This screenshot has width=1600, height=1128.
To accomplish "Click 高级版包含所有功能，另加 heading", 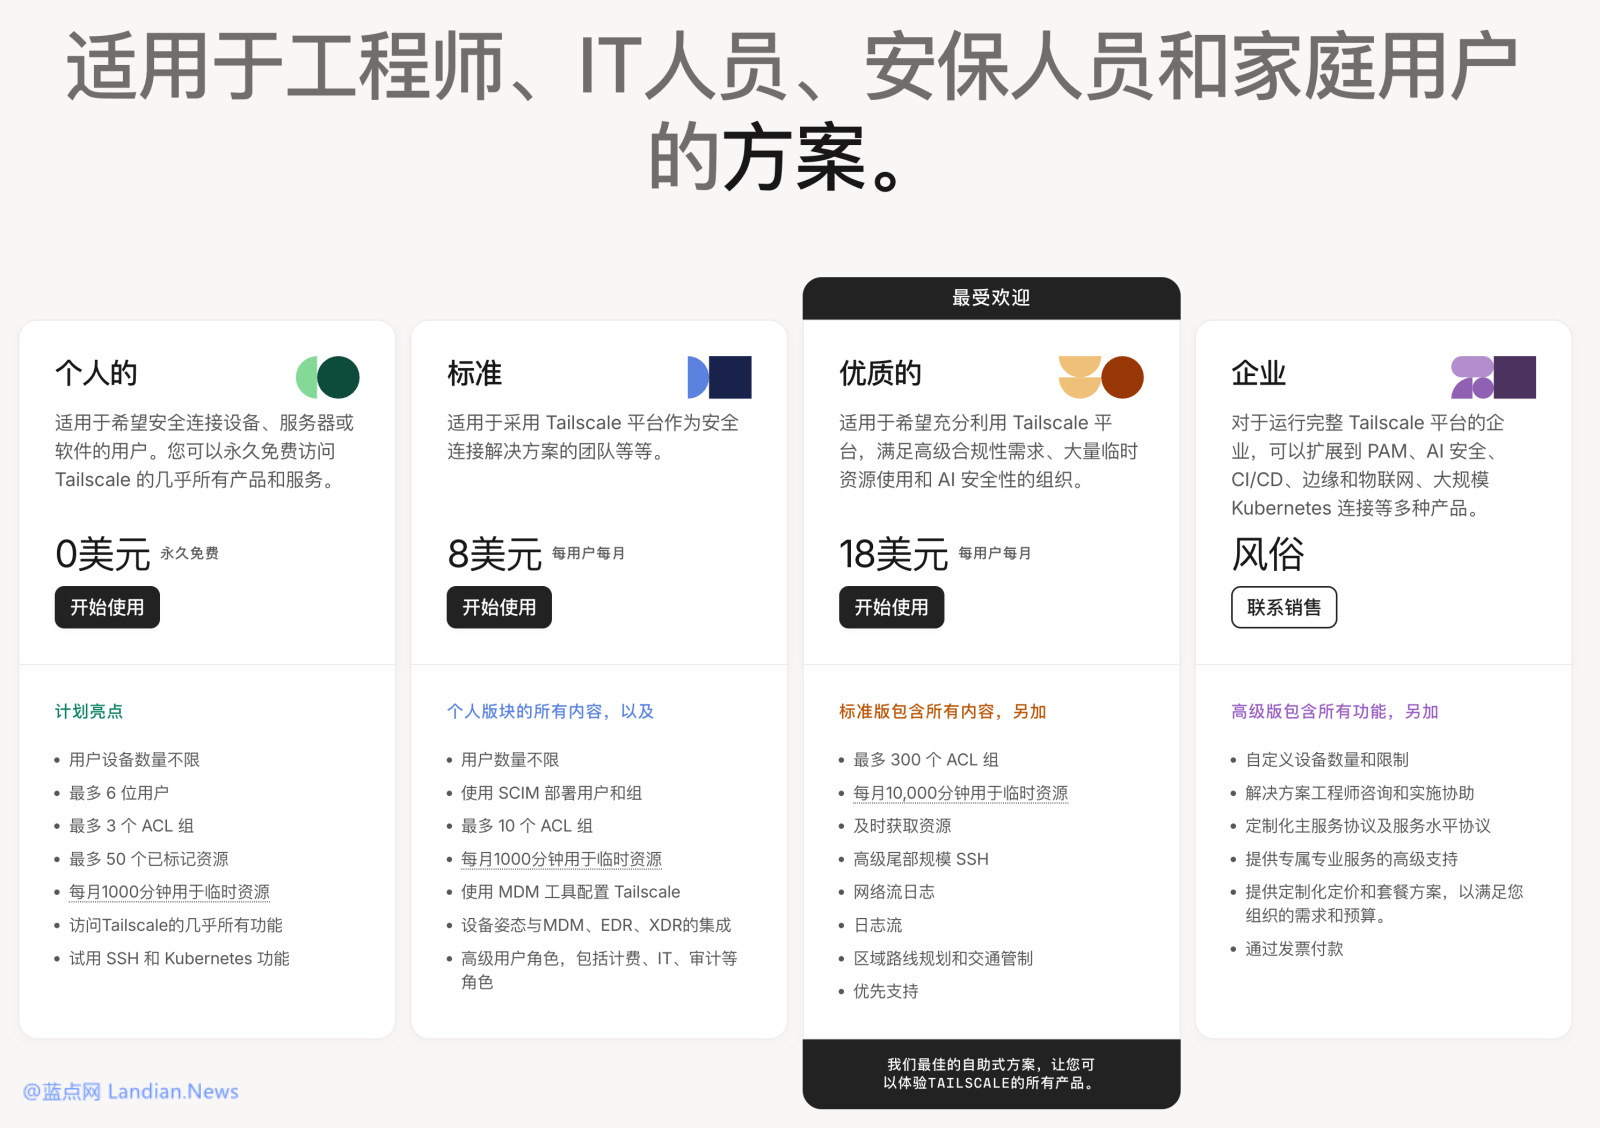I will point(1334,711).
